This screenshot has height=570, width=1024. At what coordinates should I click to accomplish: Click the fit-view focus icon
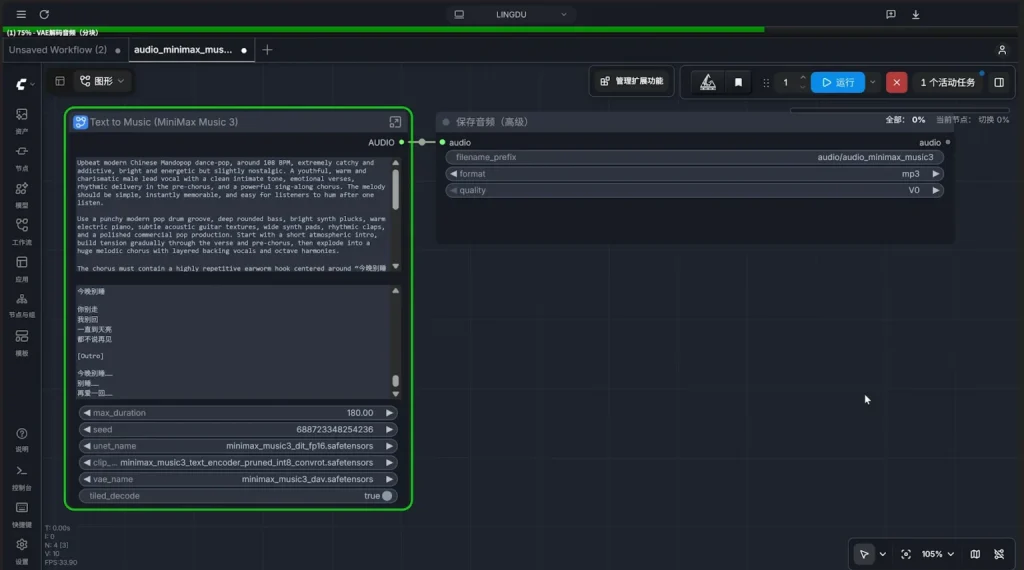tap(906, 554)
